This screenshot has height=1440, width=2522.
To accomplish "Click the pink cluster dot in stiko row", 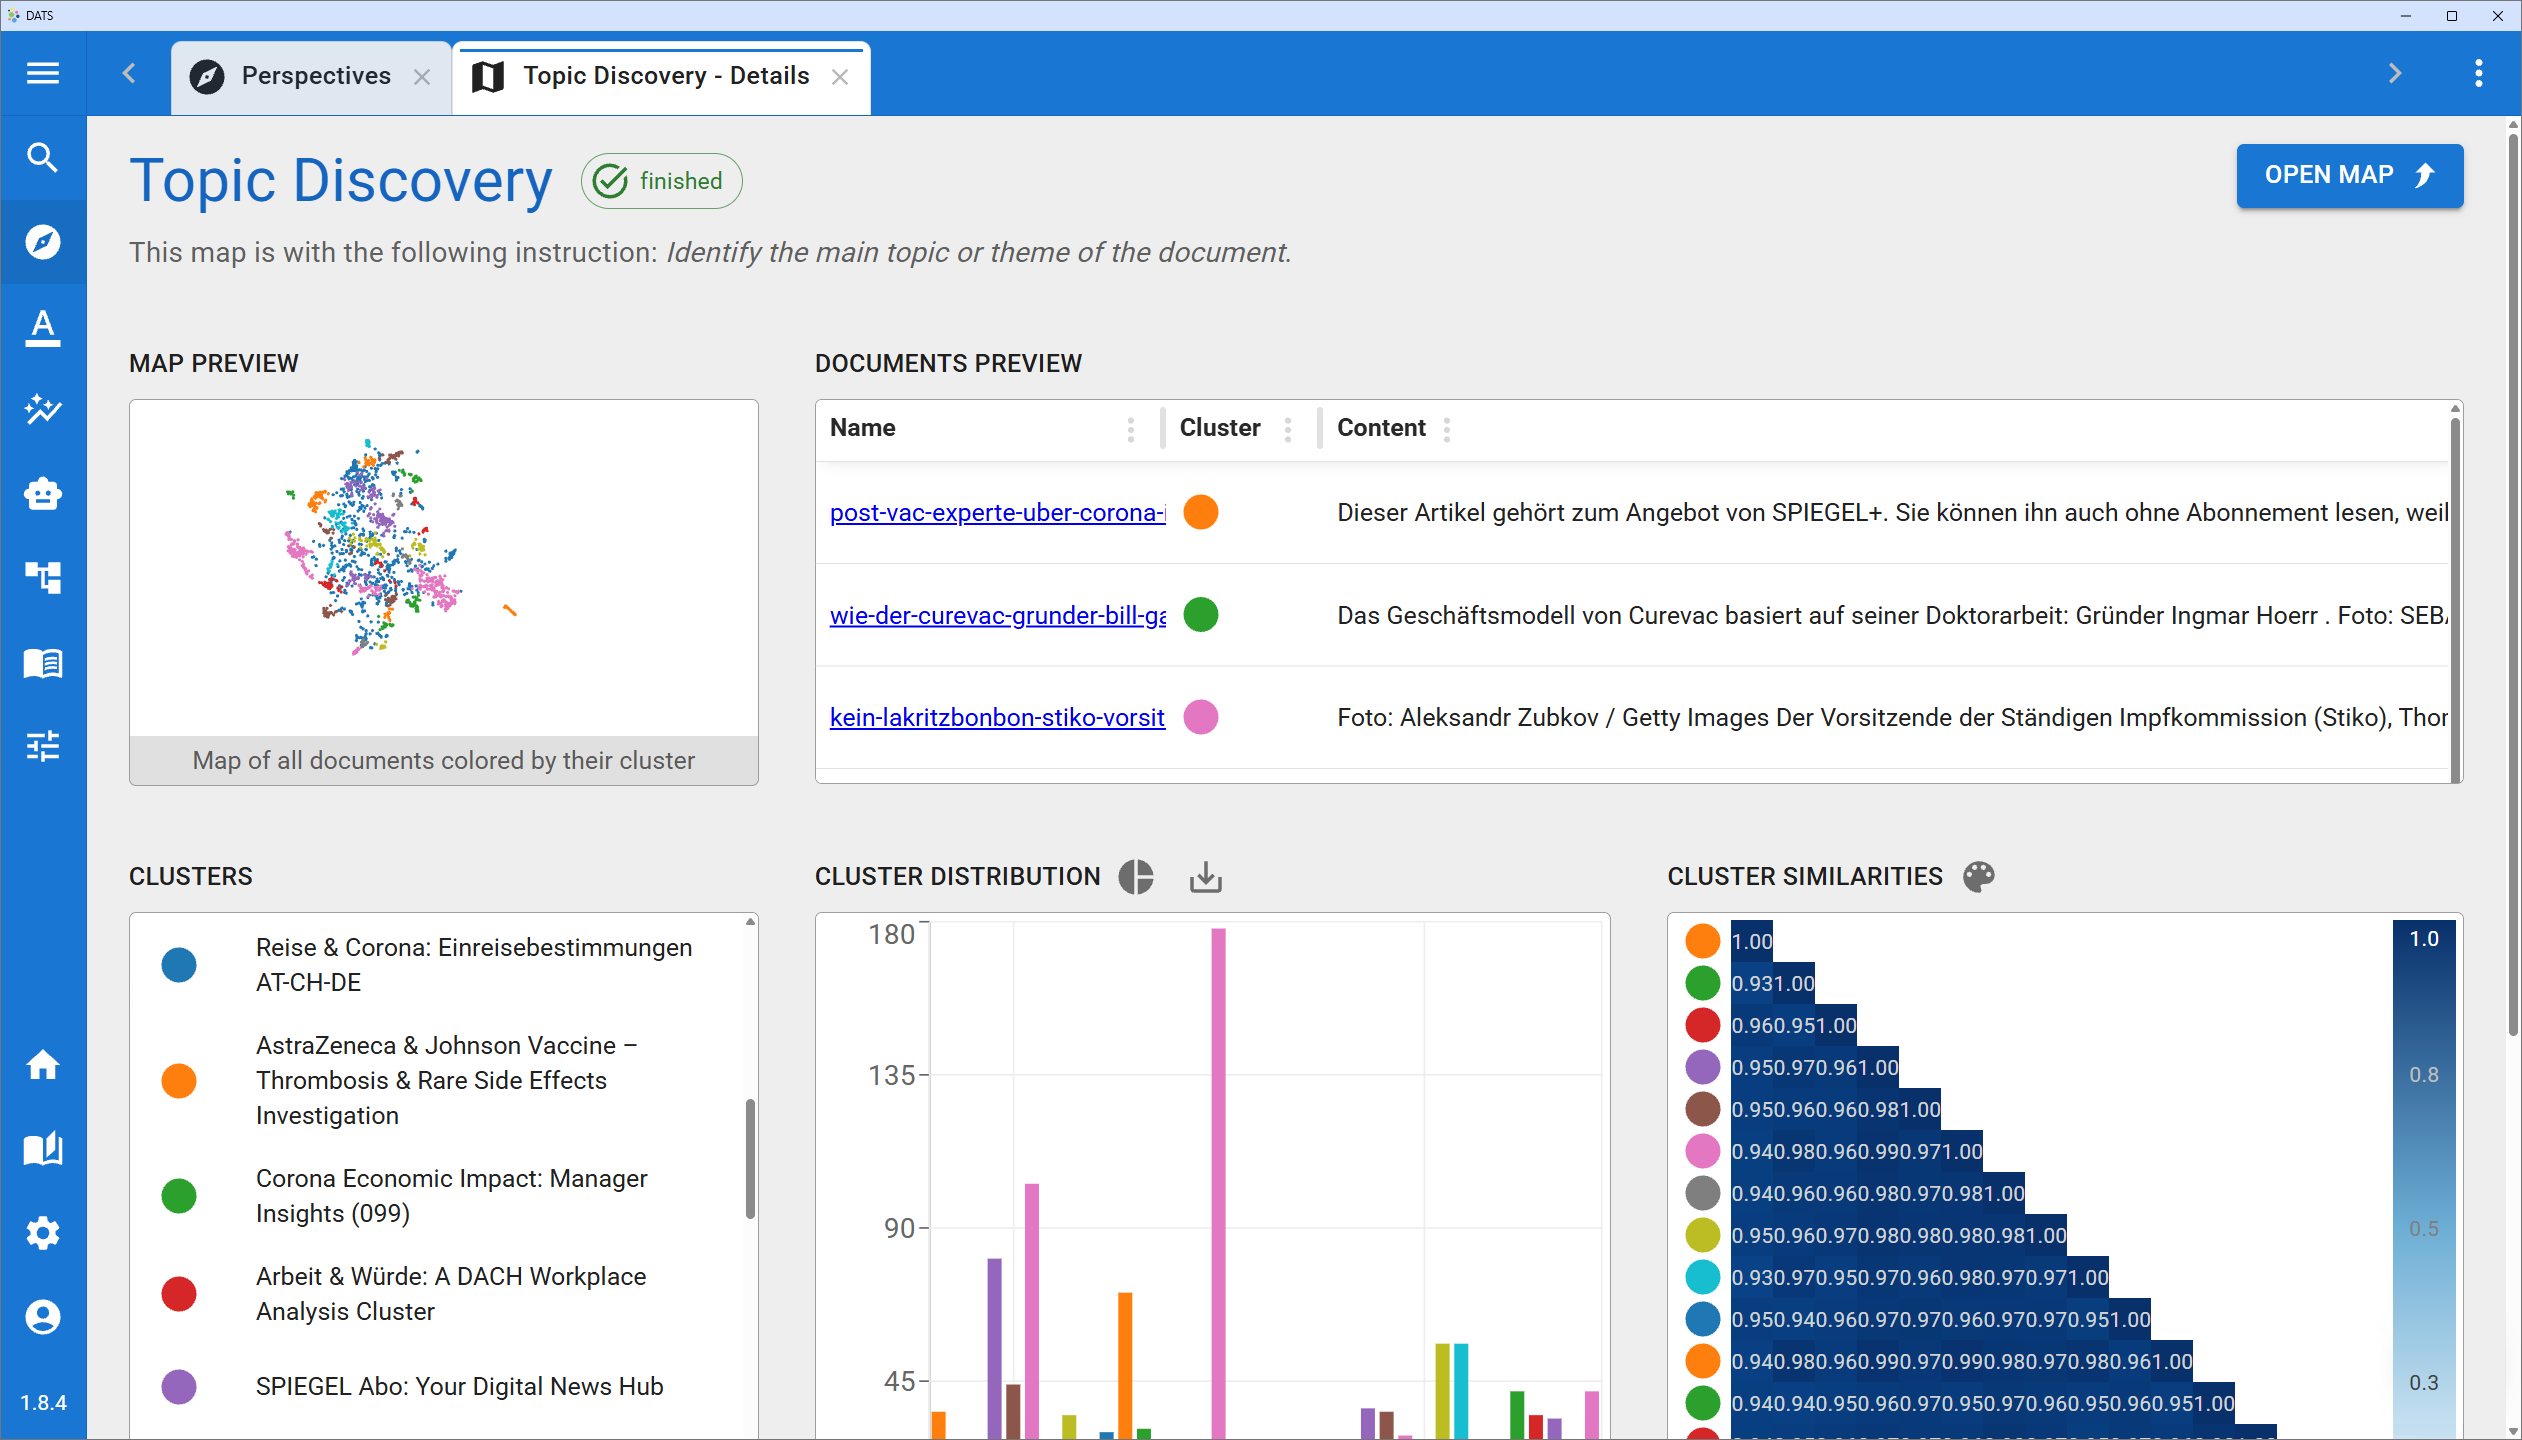I will tap(1201, 717).
